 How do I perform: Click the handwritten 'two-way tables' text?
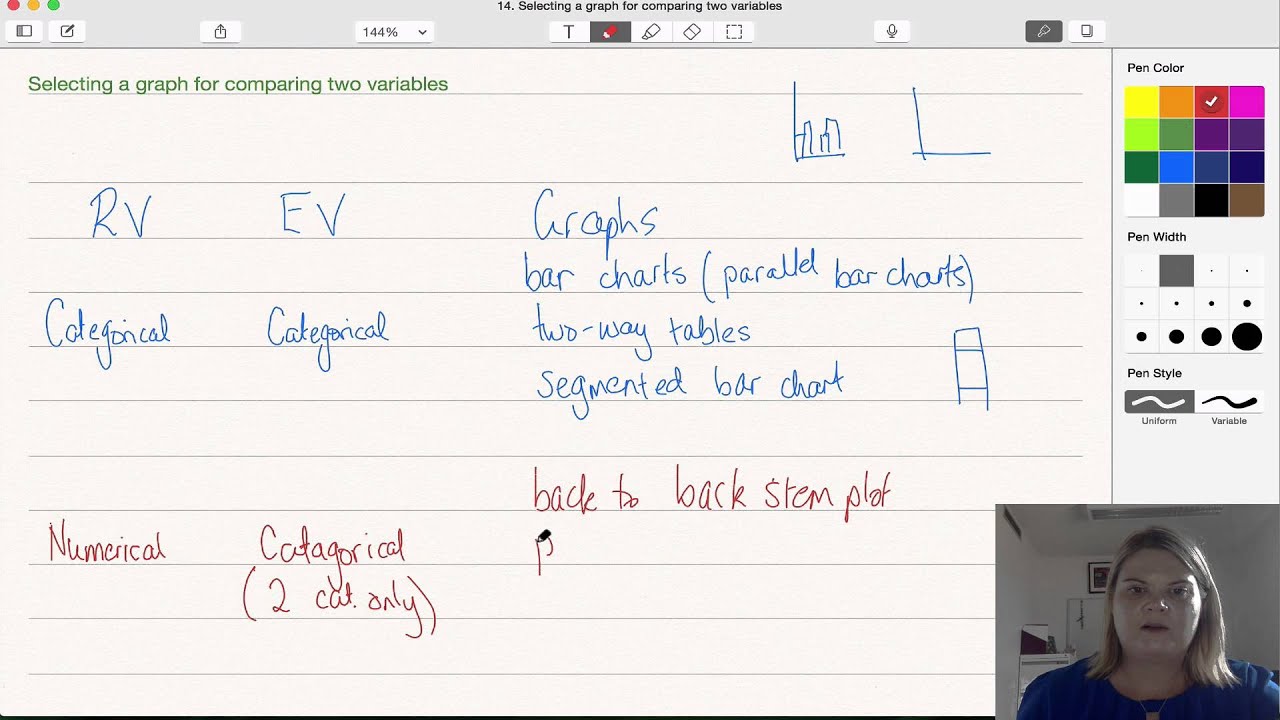(641, 330)
